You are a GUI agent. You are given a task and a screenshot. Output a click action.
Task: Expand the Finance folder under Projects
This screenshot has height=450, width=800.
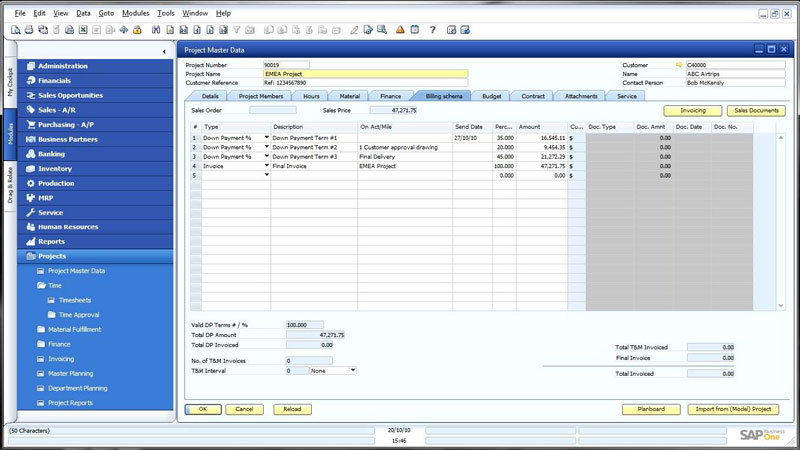pyautogui.click(x=41, y=344)
